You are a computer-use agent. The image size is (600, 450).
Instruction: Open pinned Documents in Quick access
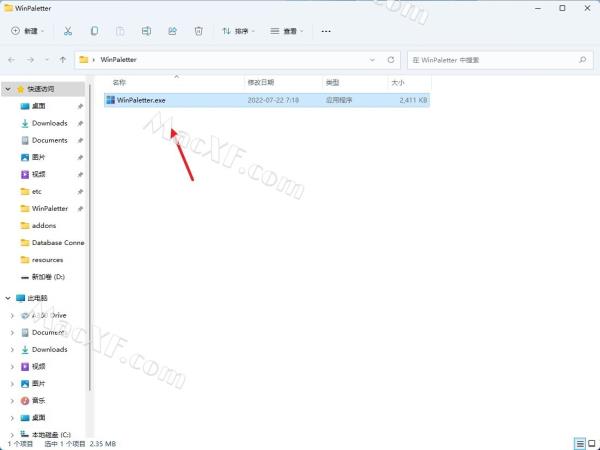50,140
